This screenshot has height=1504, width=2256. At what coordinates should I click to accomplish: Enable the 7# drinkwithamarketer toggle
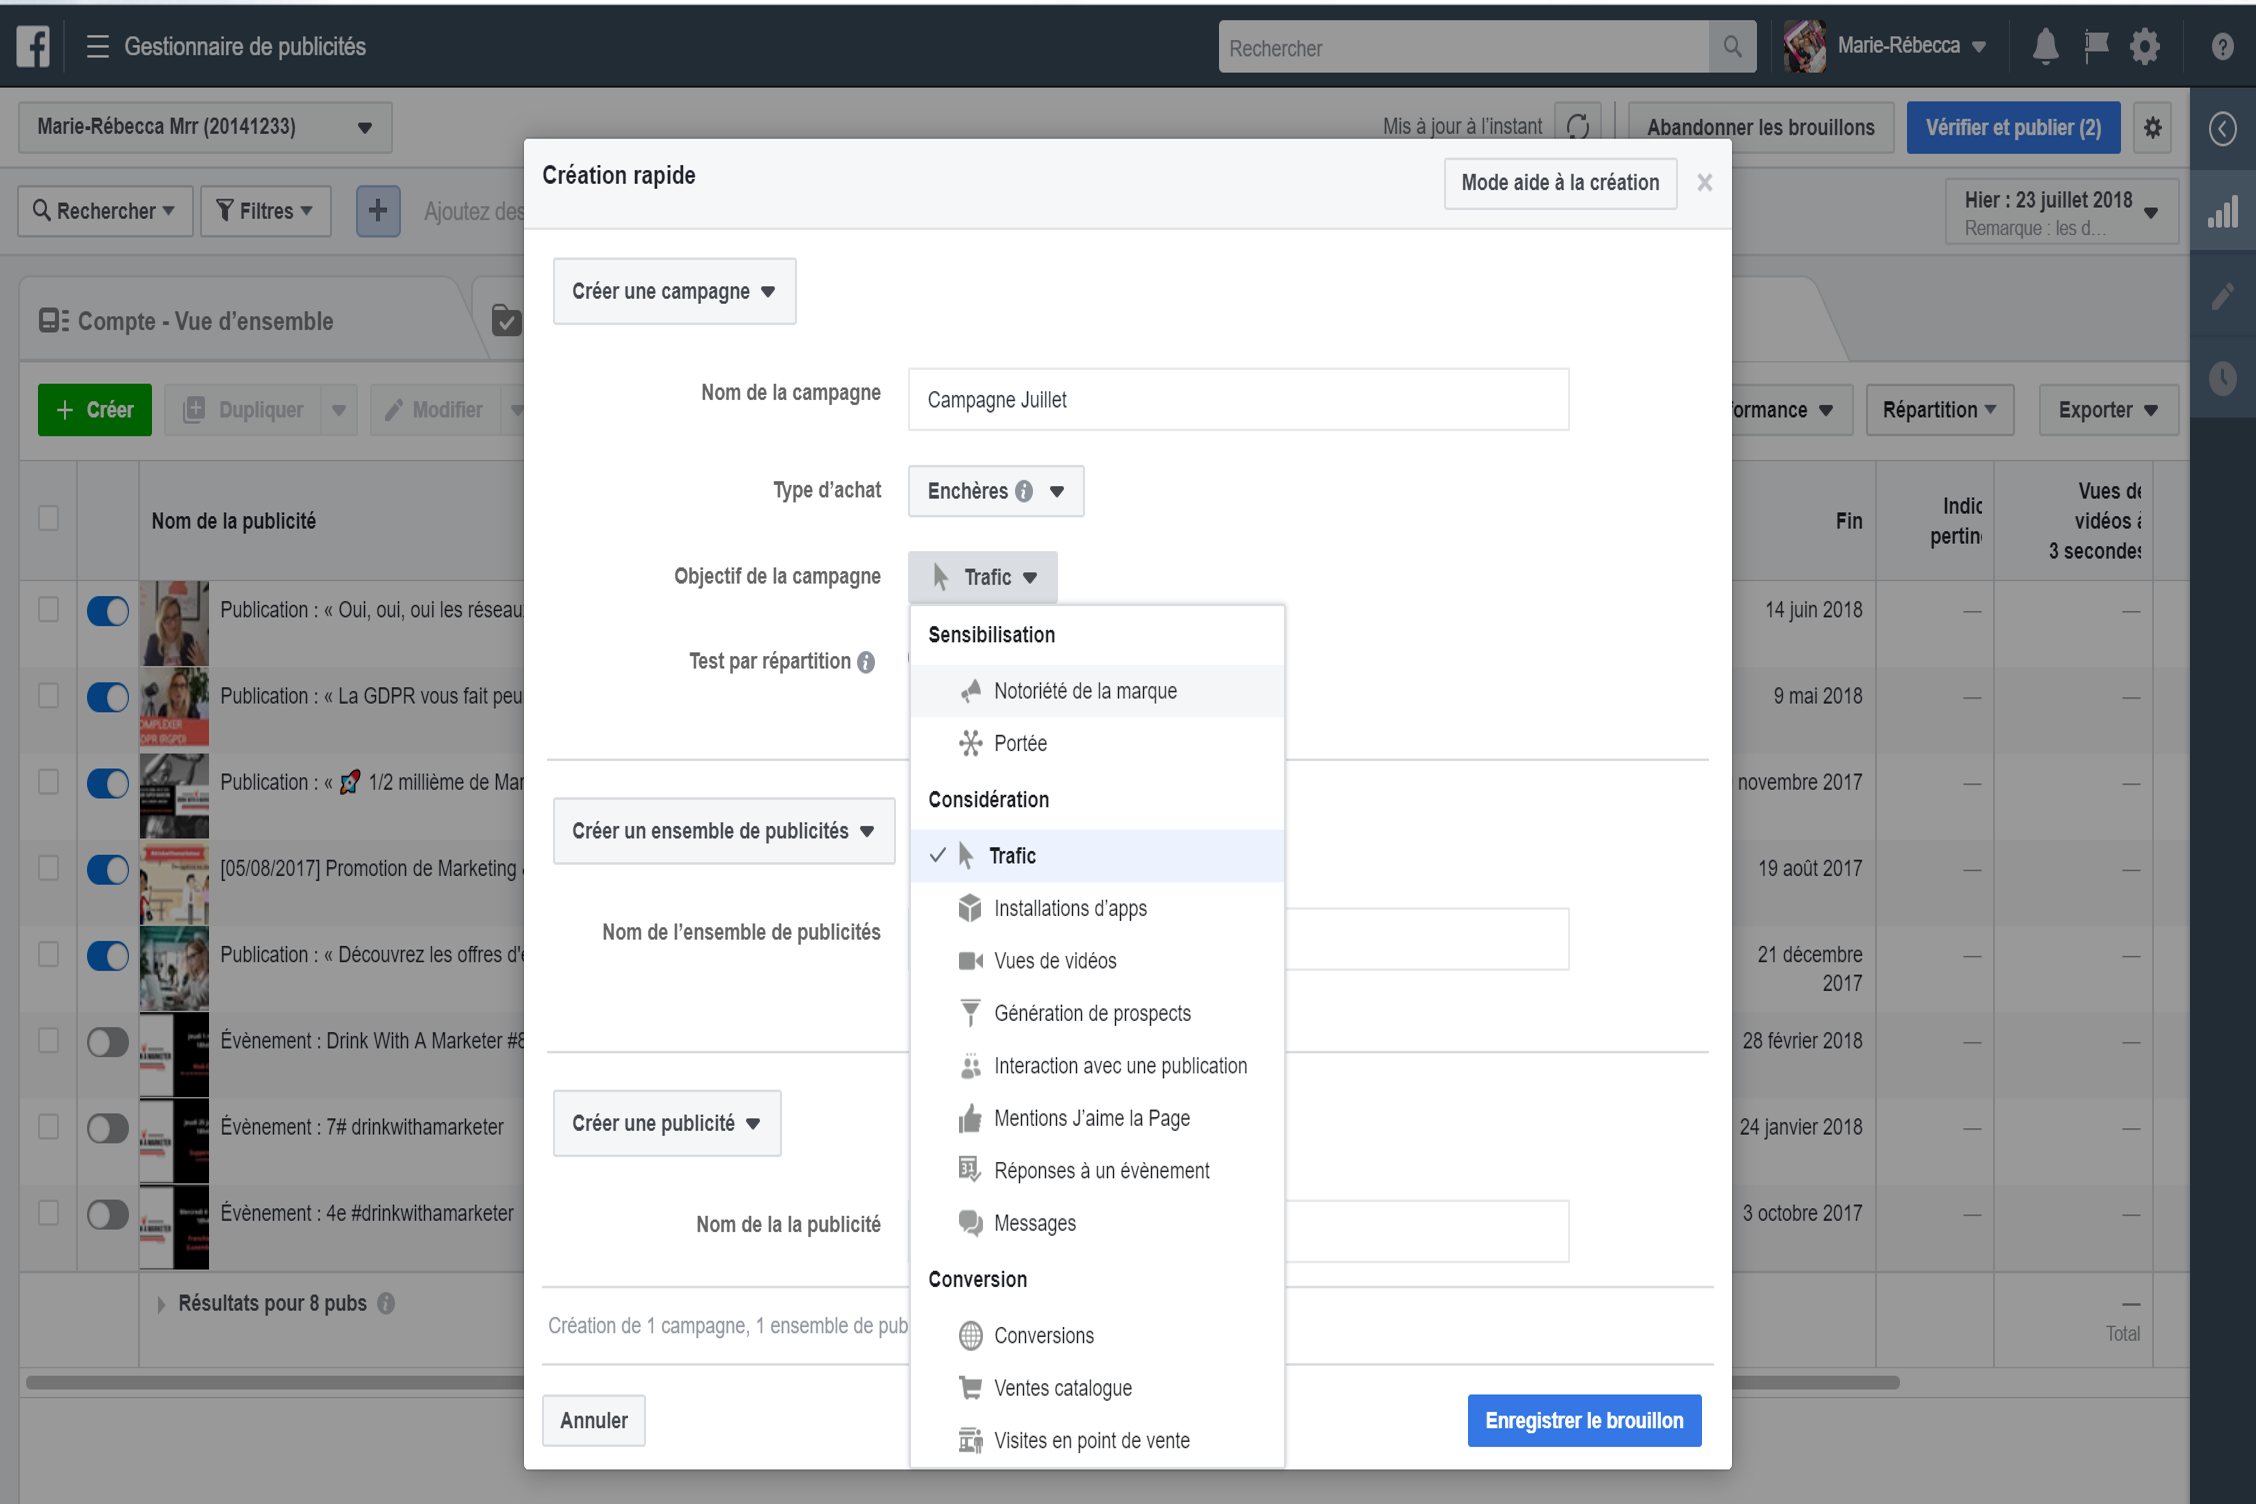(x=108, y=1128)
